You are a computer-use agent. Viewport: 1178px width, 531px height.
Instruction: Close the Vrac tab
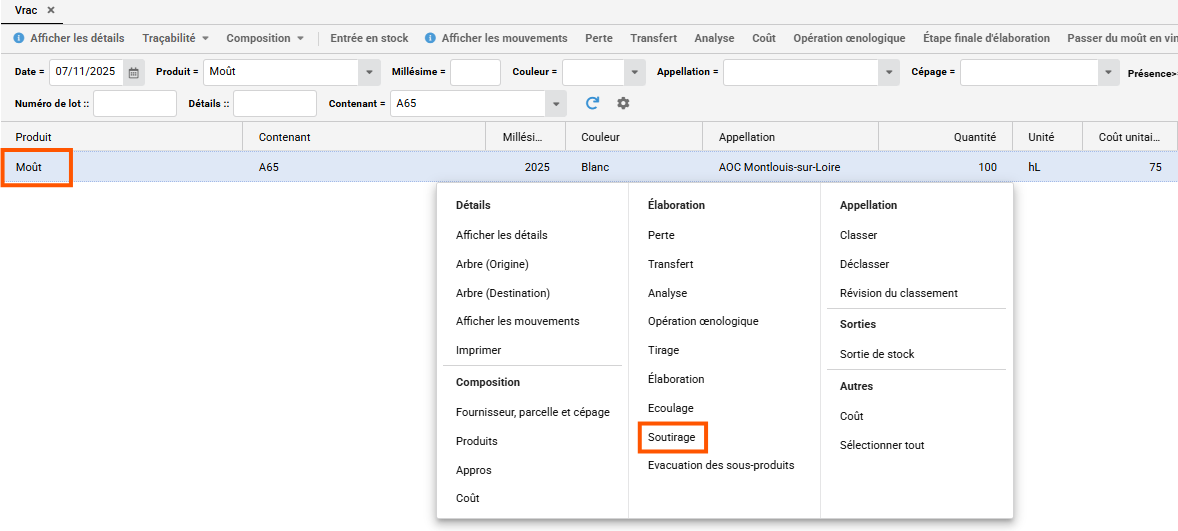51,11
